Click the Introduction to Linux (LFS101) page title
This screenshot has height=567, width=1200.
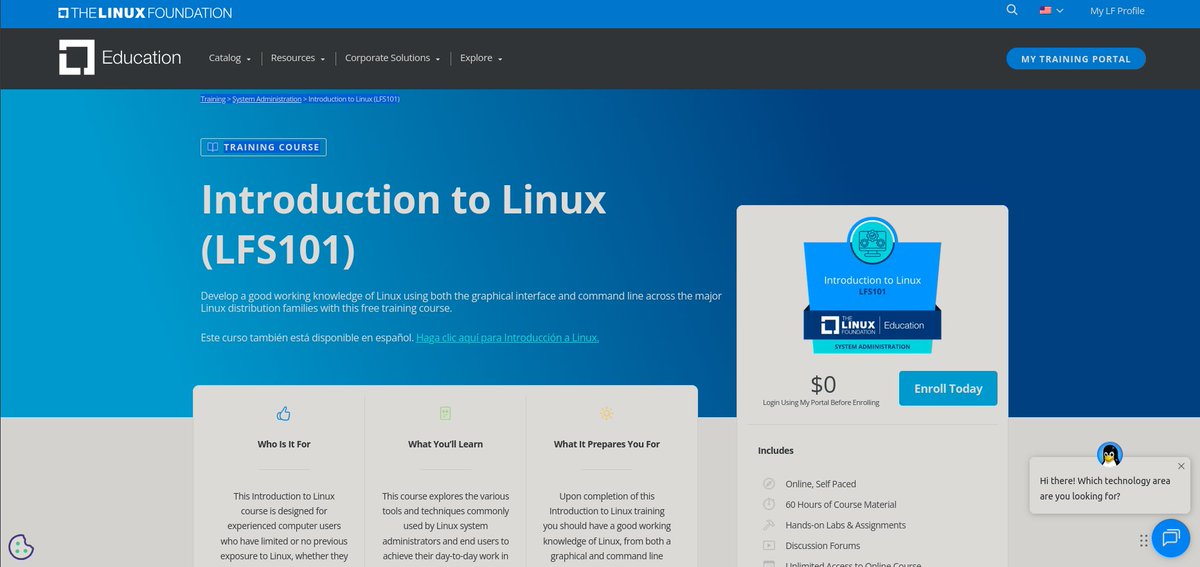[x=404, y=225]
